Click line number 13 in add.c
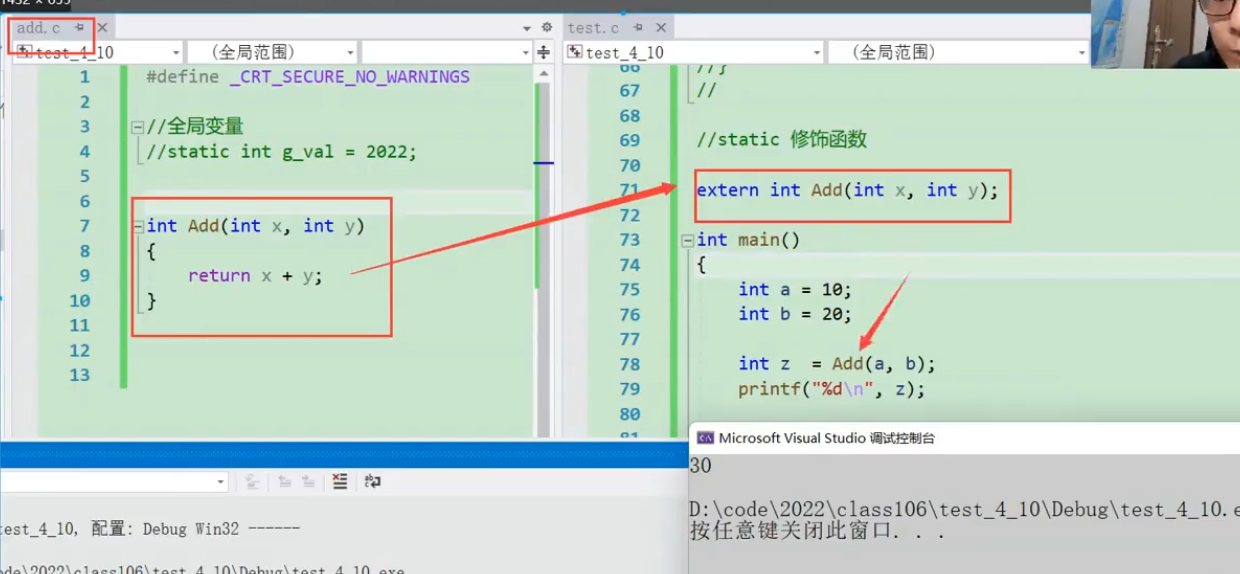1240x574 pixels. [x=79, y=375]
